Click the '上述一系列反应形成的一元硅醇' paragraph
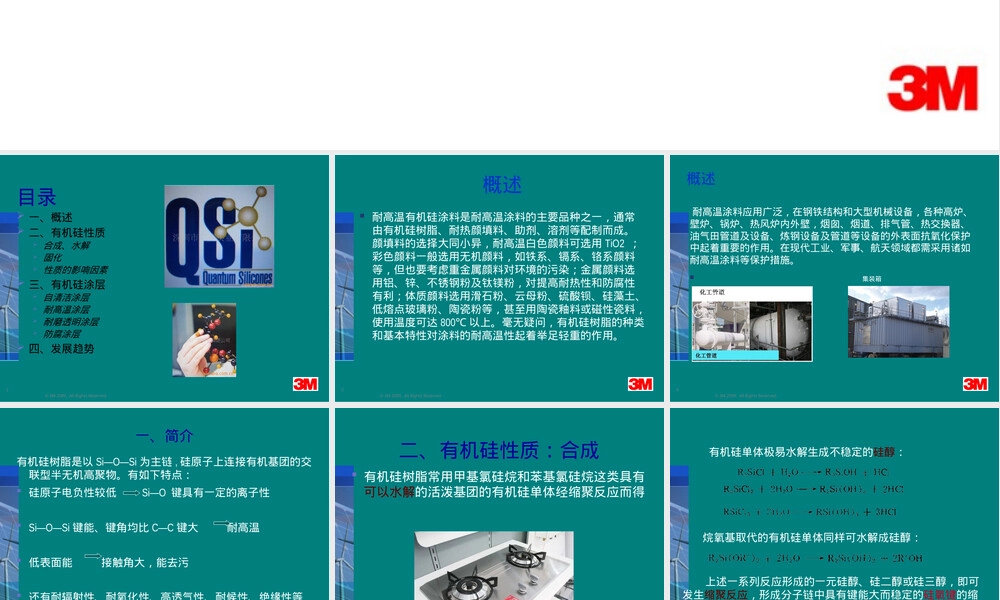The image size is (1000, 600). (x=831, y=588)
